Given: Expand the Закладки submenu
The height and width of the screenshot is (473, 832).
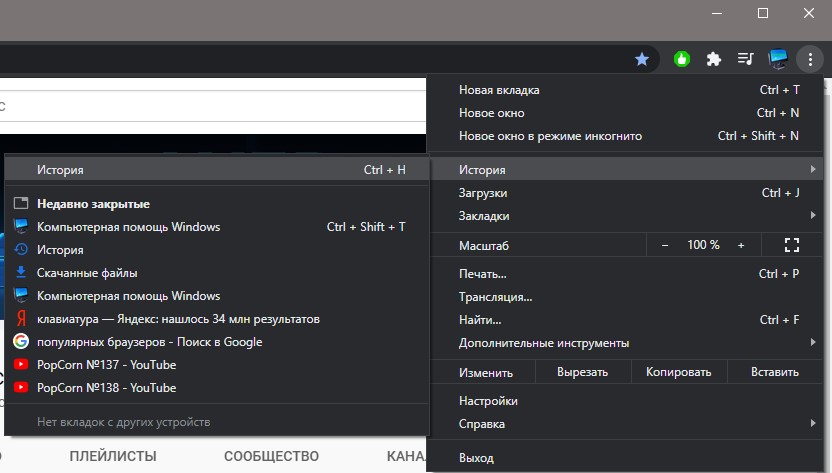Looking at the screenshot, I should click(626, 216).
